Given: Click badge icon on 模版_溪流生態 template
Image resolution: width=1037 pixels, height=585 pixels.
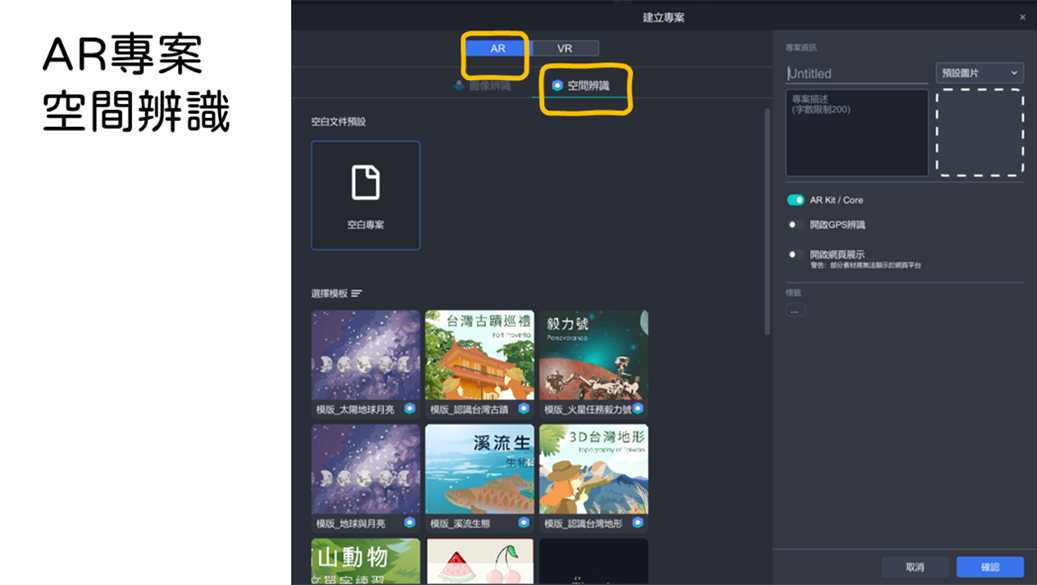Looking at the screenshot, I should pyautogui.click(x=523, y=523).
